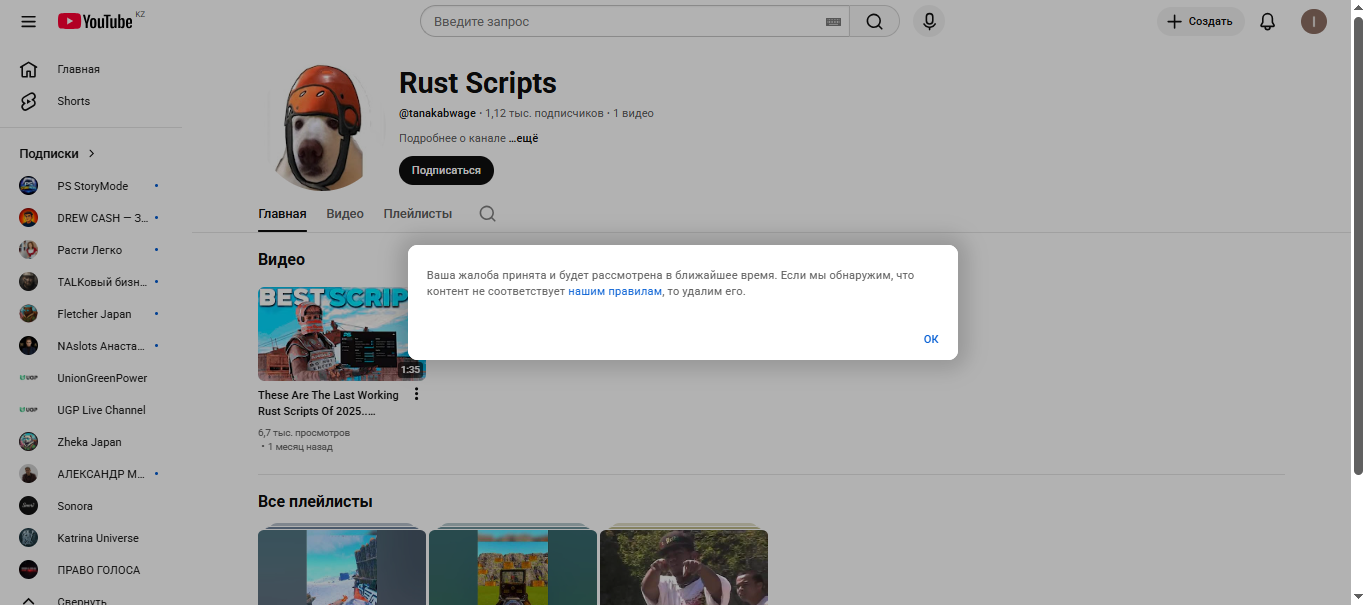Open three-dot menu for the video
Image resolution: width=1365 pixels, height=605 pixels.
click(417, 394)
